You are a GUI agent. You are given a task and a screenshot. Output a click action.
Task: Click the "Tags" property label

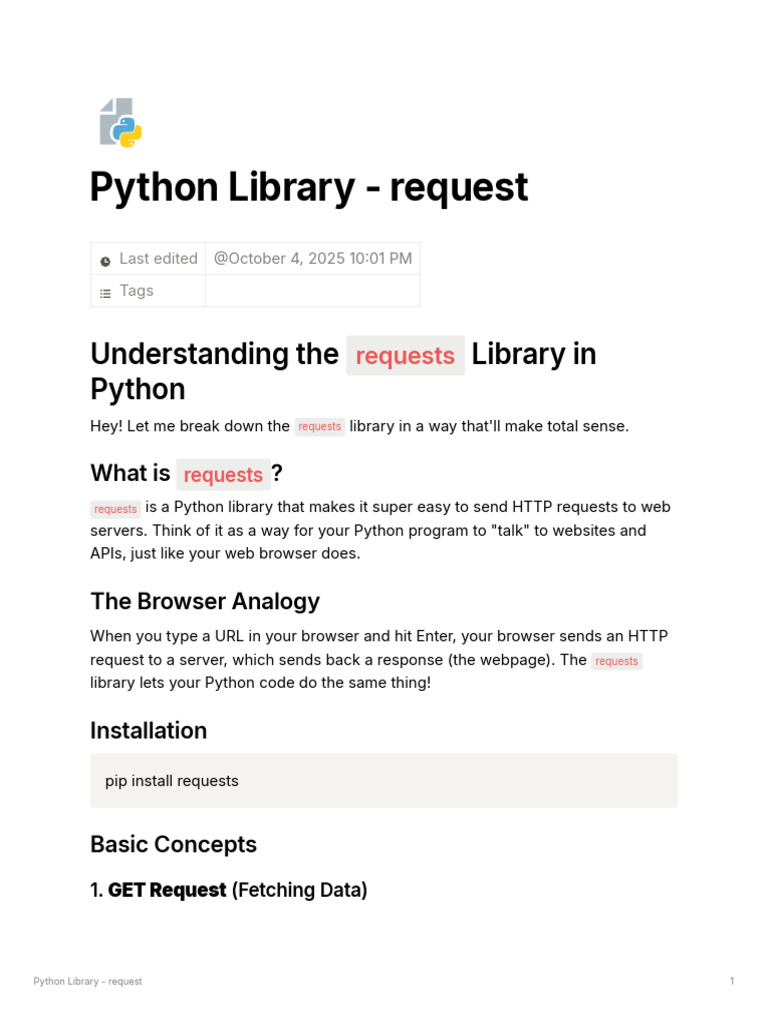pyautogui.click(x=136, y=291)
